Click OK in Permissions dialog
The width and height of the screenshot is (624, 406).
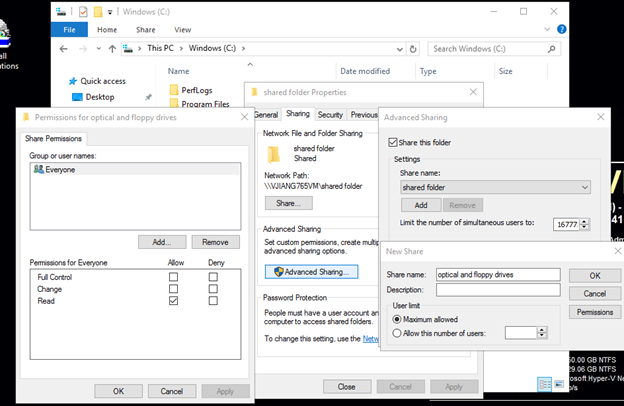coord(119,391)
